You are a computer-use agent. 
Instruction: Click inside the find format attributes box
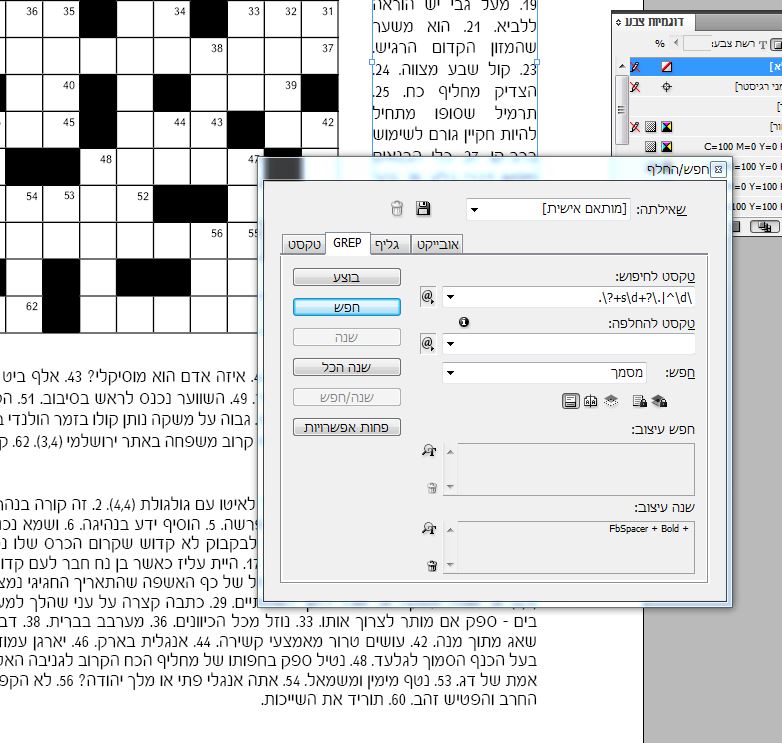pos(576,469)
